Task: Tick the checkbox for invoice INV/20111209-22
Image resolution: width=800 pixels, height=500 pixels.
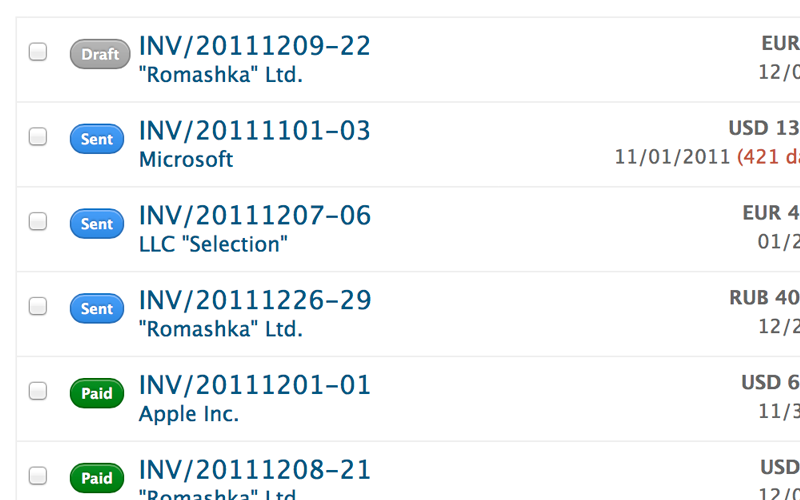Action: pyautogui.click(x=37, y=53)
